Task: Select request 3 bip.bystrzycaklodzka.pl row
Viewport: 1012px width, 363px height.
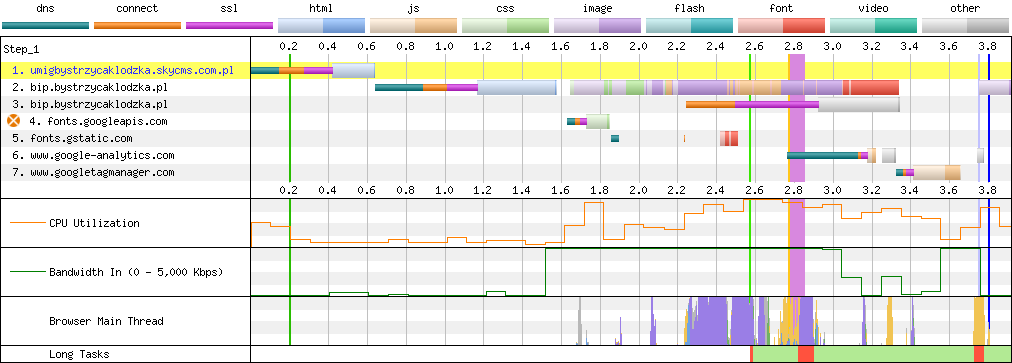Action: 506,104
